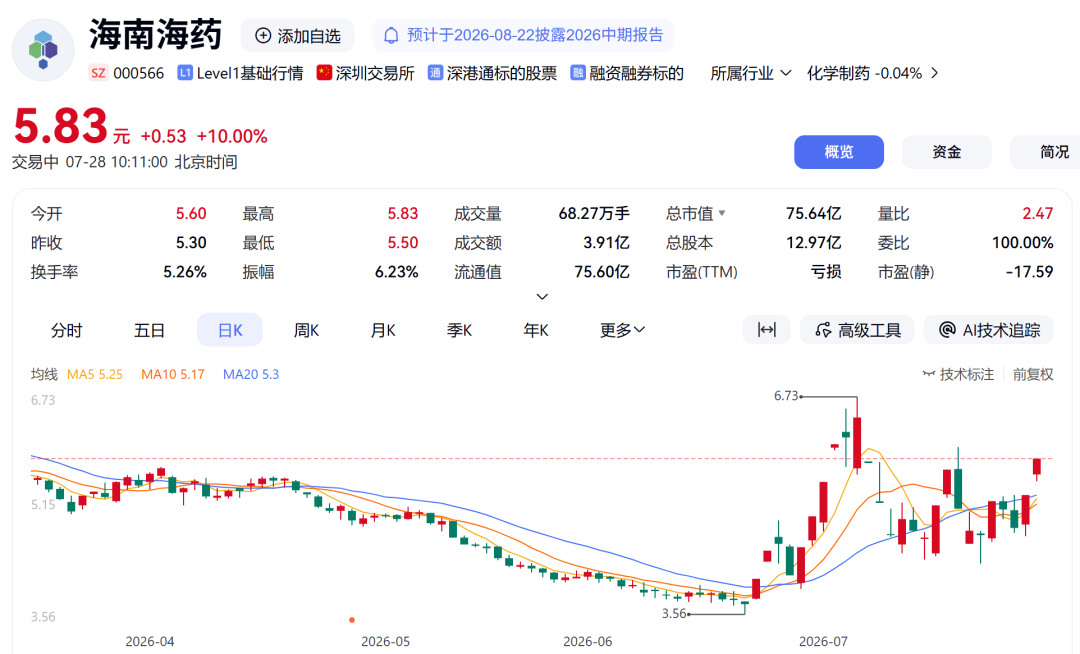Click the 融资融券标的 tag

click(x=627, y=74)
